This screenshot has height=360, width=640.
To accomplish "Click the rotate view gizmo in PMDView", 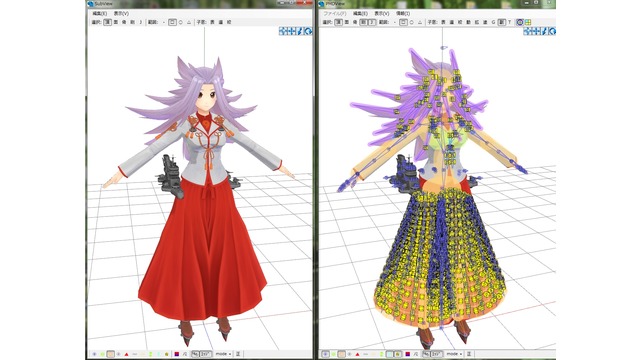I will (552, 31).
